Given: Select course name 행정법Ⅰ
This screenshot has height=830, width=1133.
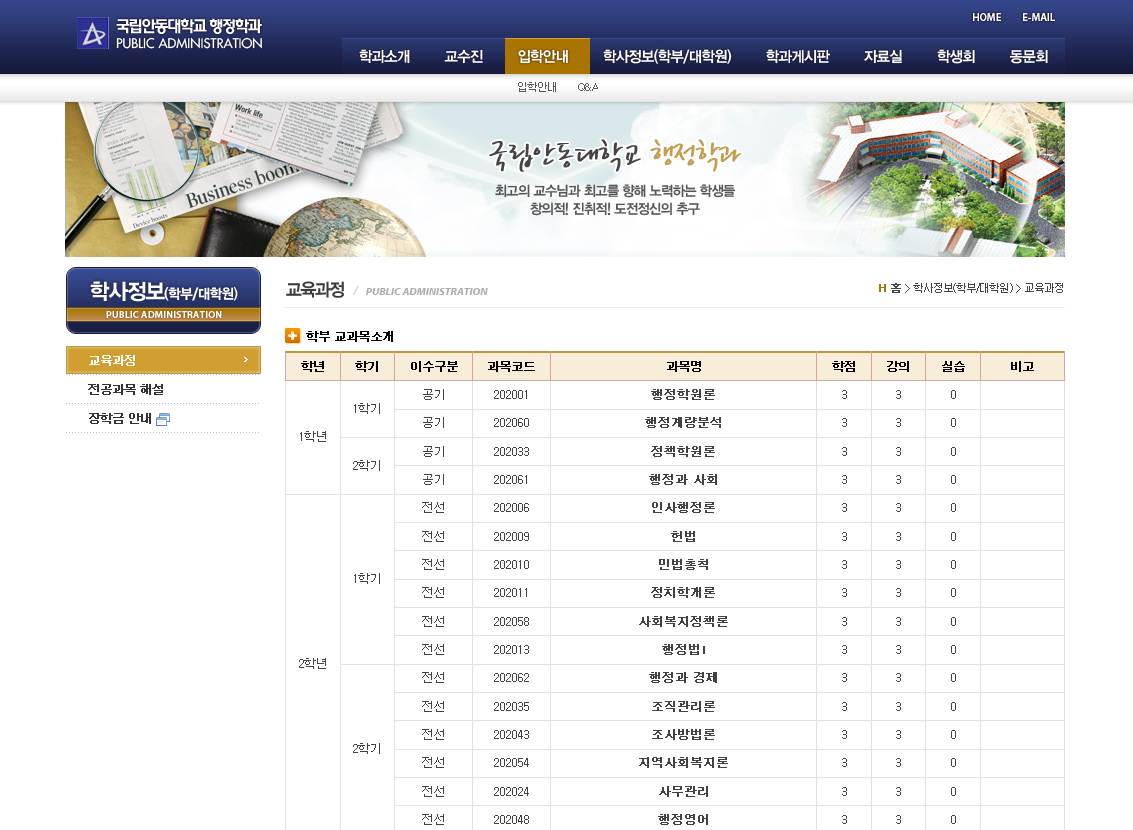Looking at the screenshot, I should click(x=684, y=649).
